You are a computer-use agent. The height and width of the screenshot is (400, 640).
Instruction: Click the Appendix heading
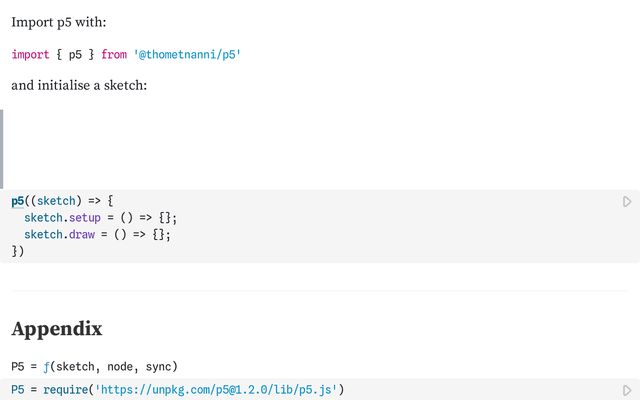(57, 328)
